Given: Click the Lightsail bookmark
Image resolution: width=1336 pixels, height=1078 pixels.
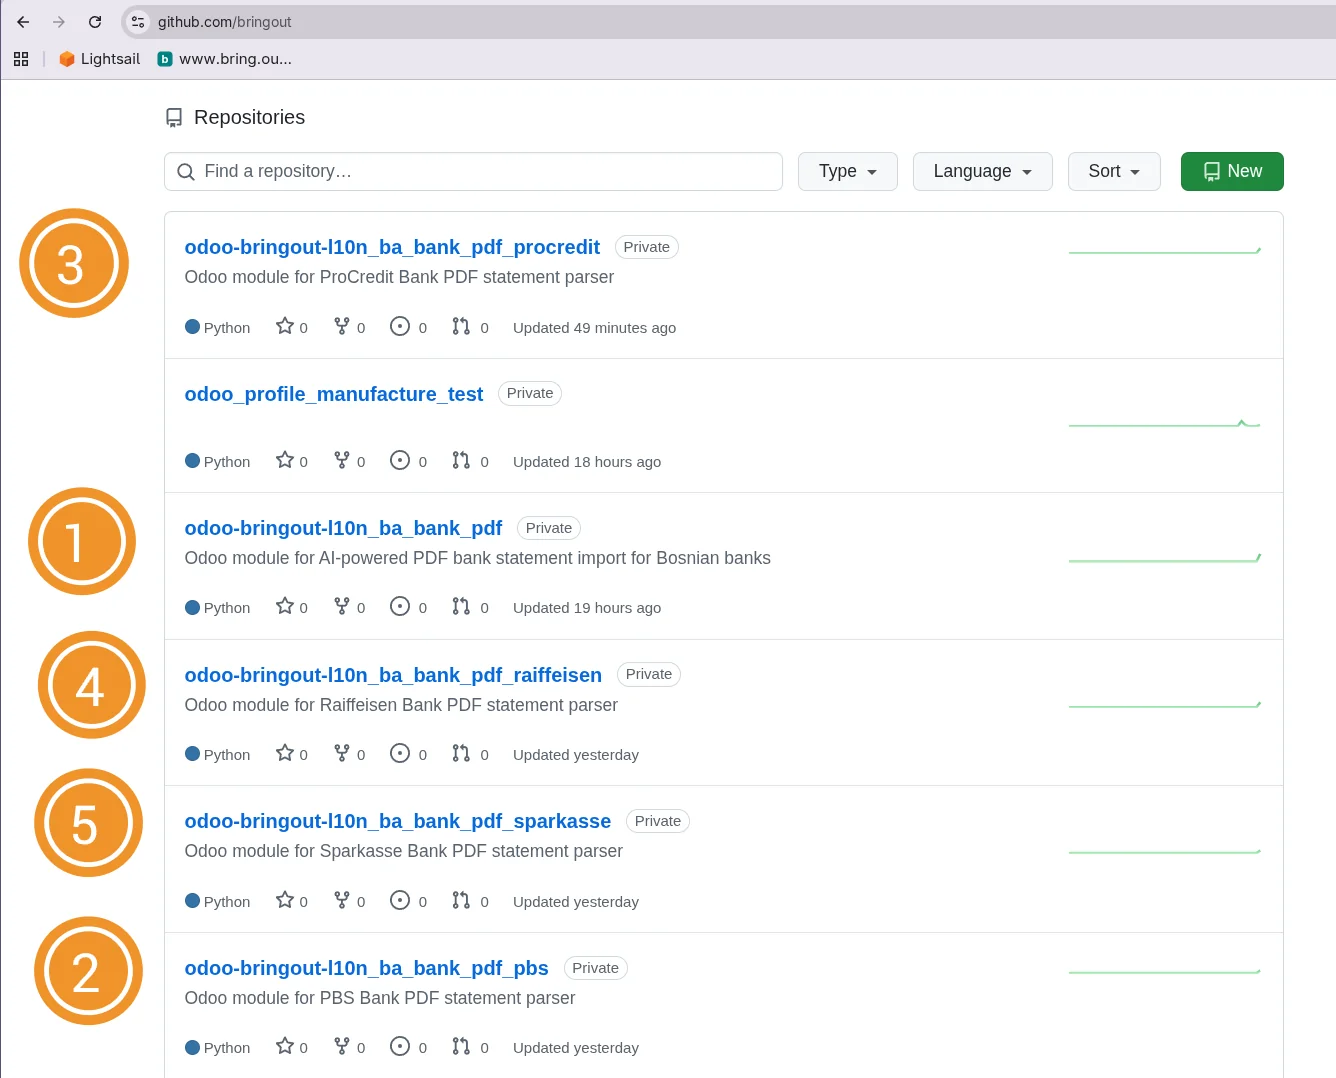Looking at the screenshot, I should (x=99, y=58).
